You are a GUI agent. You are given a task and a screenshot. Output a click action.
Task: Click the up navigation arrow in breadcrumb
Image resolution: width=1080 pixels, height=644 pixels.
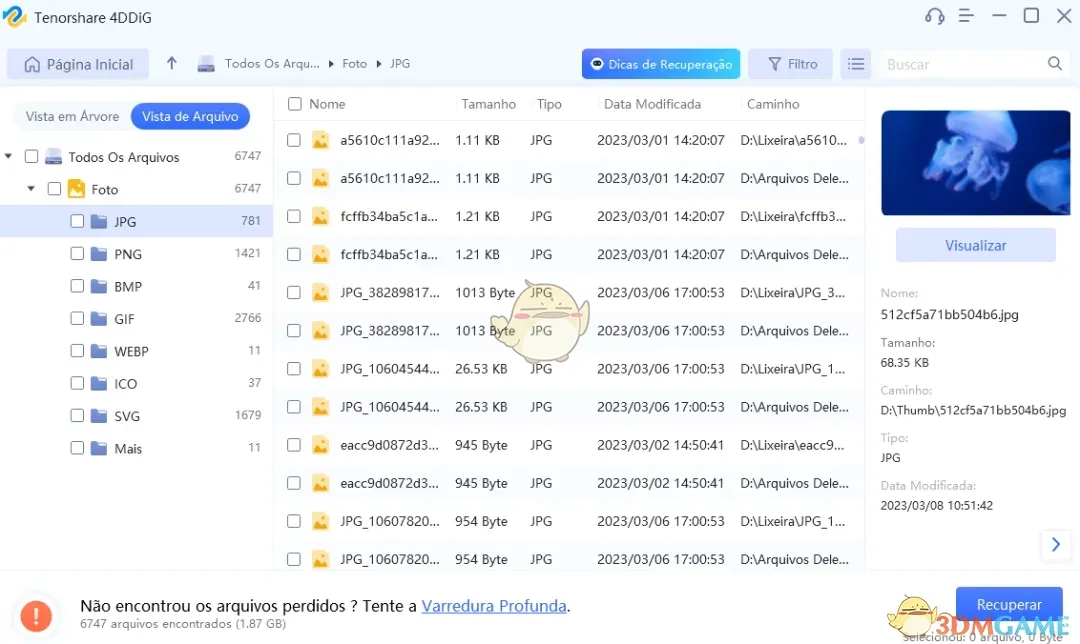[x=171, y=62]
